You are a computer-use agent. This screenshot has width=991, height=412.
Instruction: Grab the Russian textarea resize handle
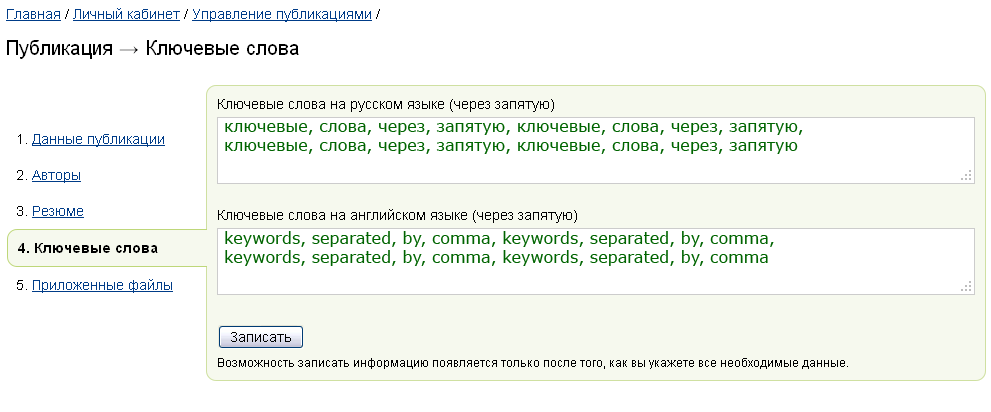pos(966,176)
